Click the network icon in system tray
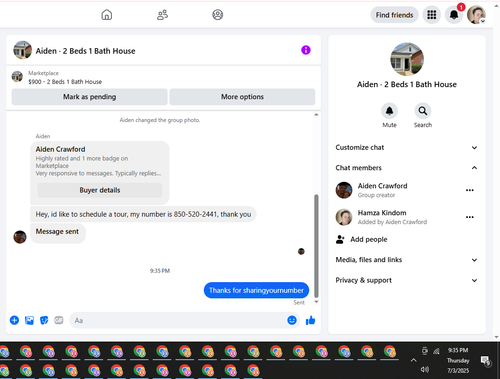 [x=436, y=351]
